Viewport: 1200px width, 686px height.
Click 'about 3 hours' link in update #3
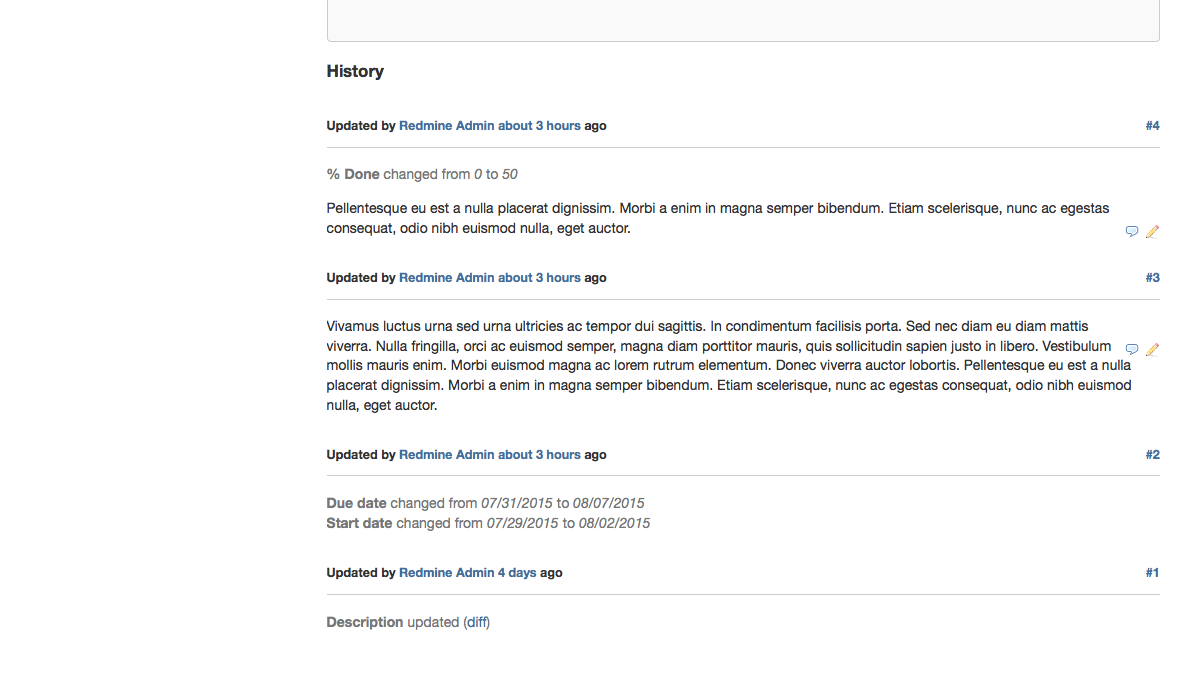[539, 278]
